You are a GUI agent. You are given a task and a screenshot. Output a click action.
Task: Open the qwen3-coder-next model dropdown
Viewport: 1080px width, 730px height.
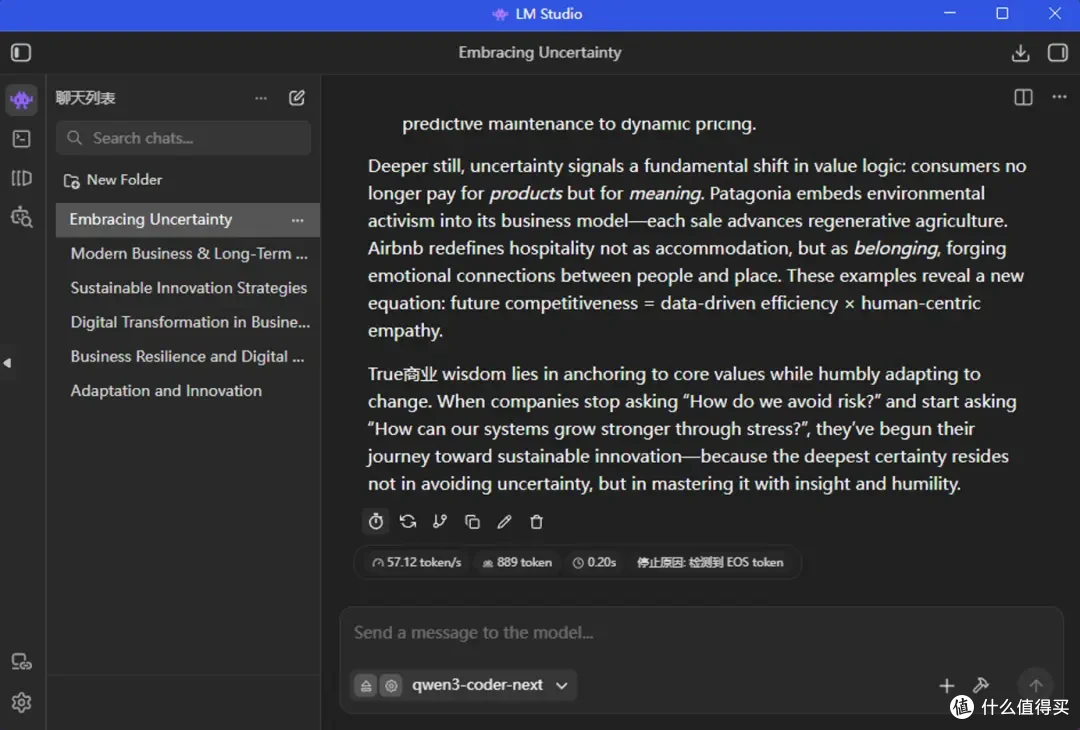pos(489,686)
